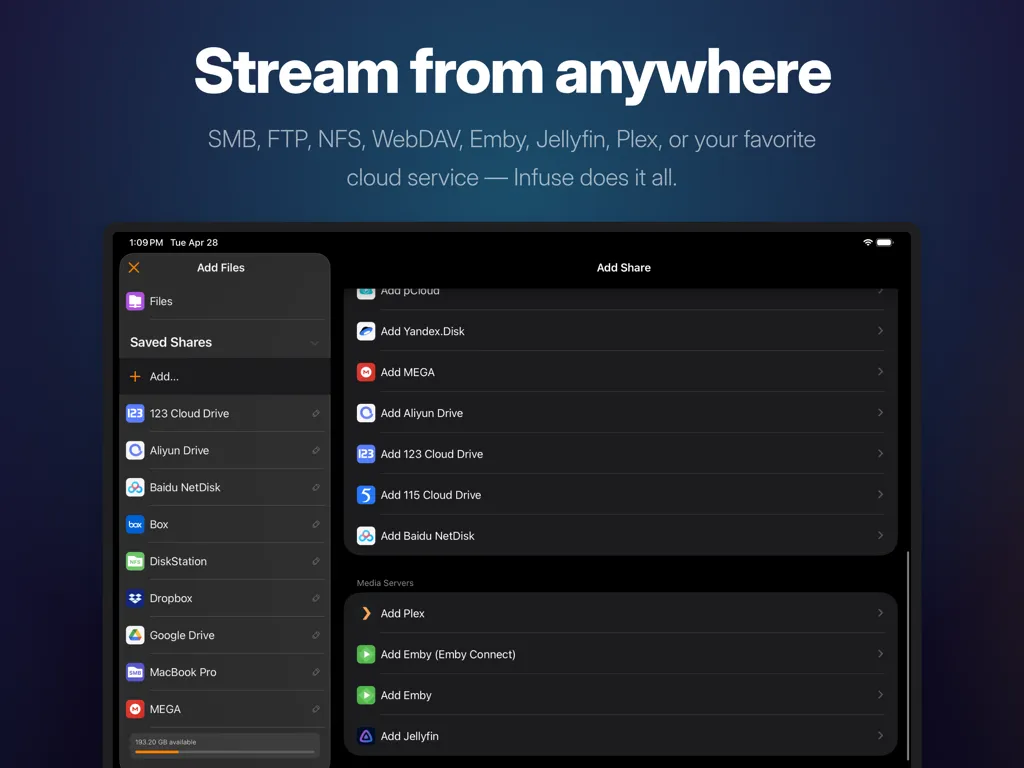Viewport: 1024px width, 768px height.
Task: Select the Add MEGA red icon
Action: (366, 372)
